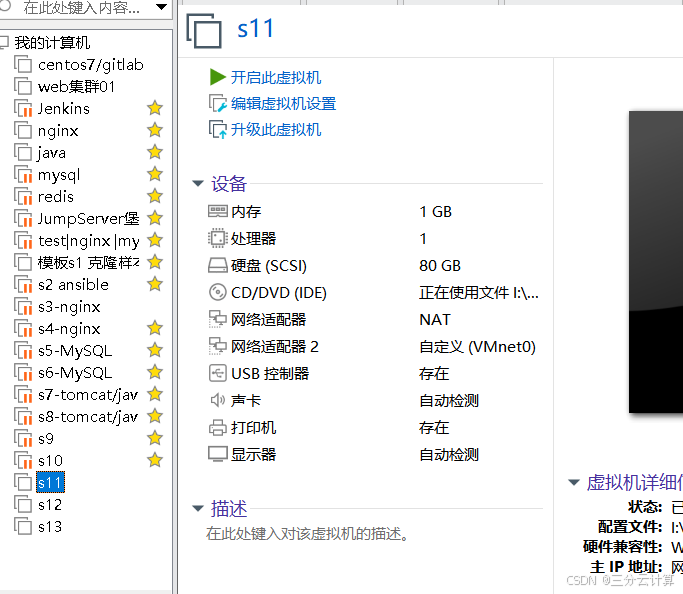
Task: Click the display (显示器) monitor icon
Action: 217,454
